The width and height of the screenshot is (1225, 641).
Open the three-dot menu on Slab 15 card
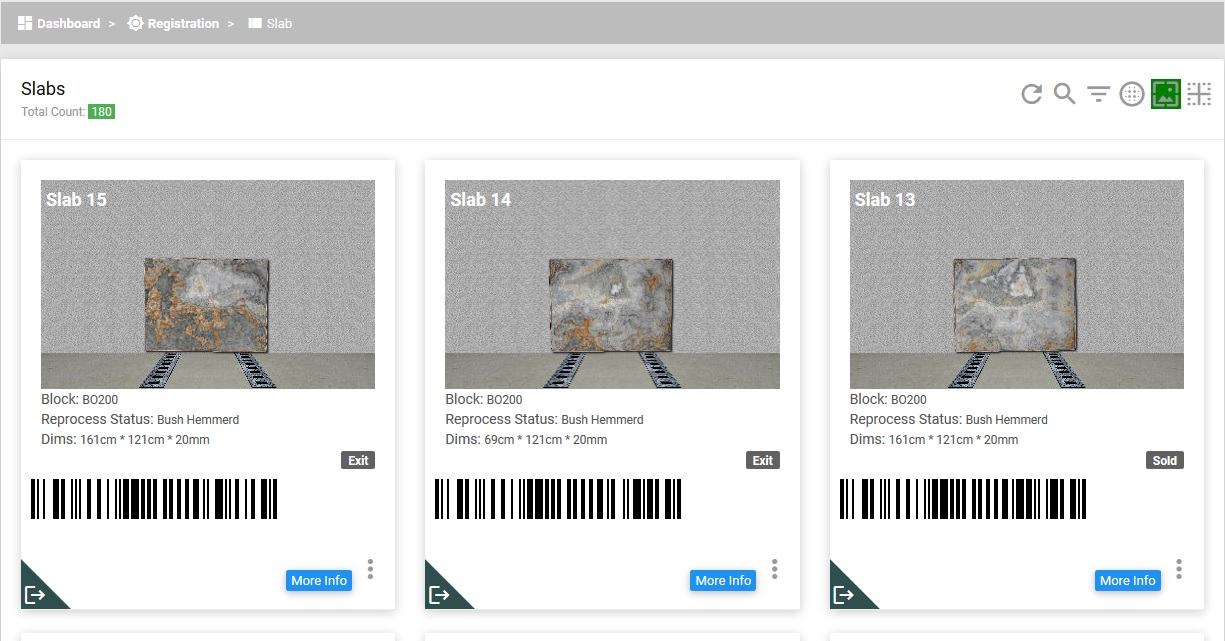[x=370, y=569]
